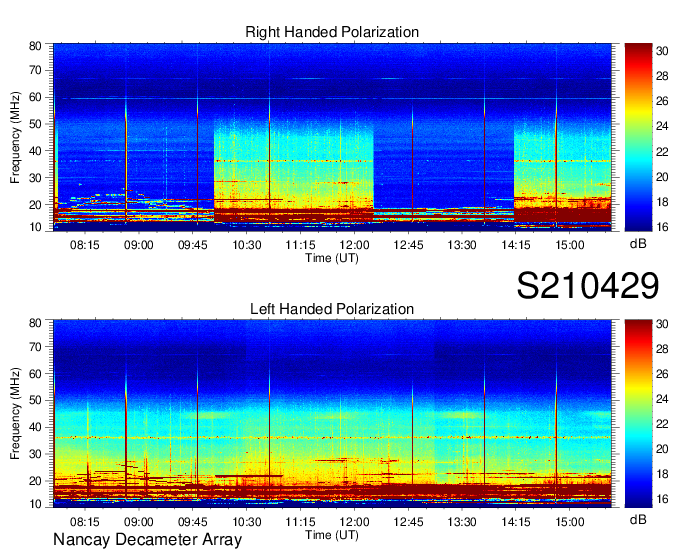This screenshot has width=680, height=552.
Task: Click the 15:00 tick label on the top time axis
Action: (570, 245)
